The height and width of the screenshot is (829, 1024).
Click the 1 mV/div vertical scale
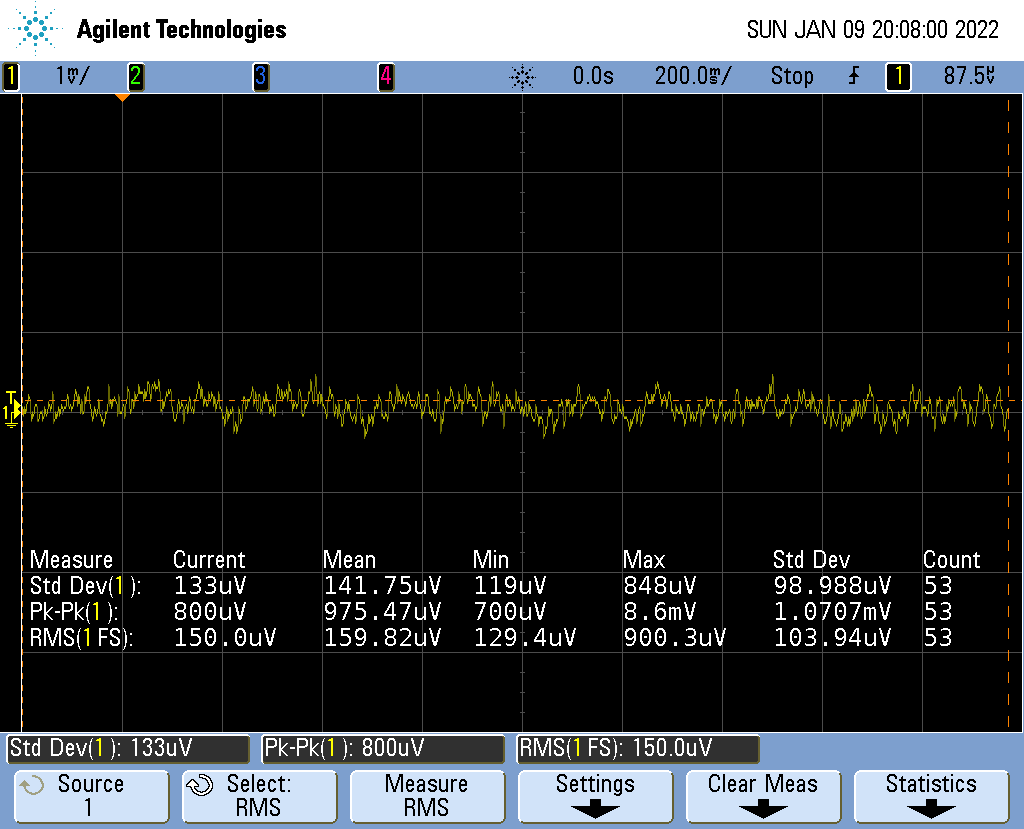tap(72, 76)
